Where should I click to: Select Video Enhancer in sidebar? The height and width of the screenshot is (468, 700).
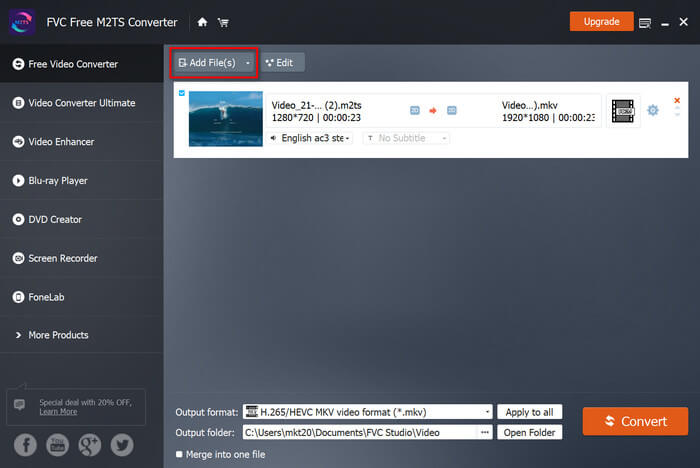click(x=82, y=142)
